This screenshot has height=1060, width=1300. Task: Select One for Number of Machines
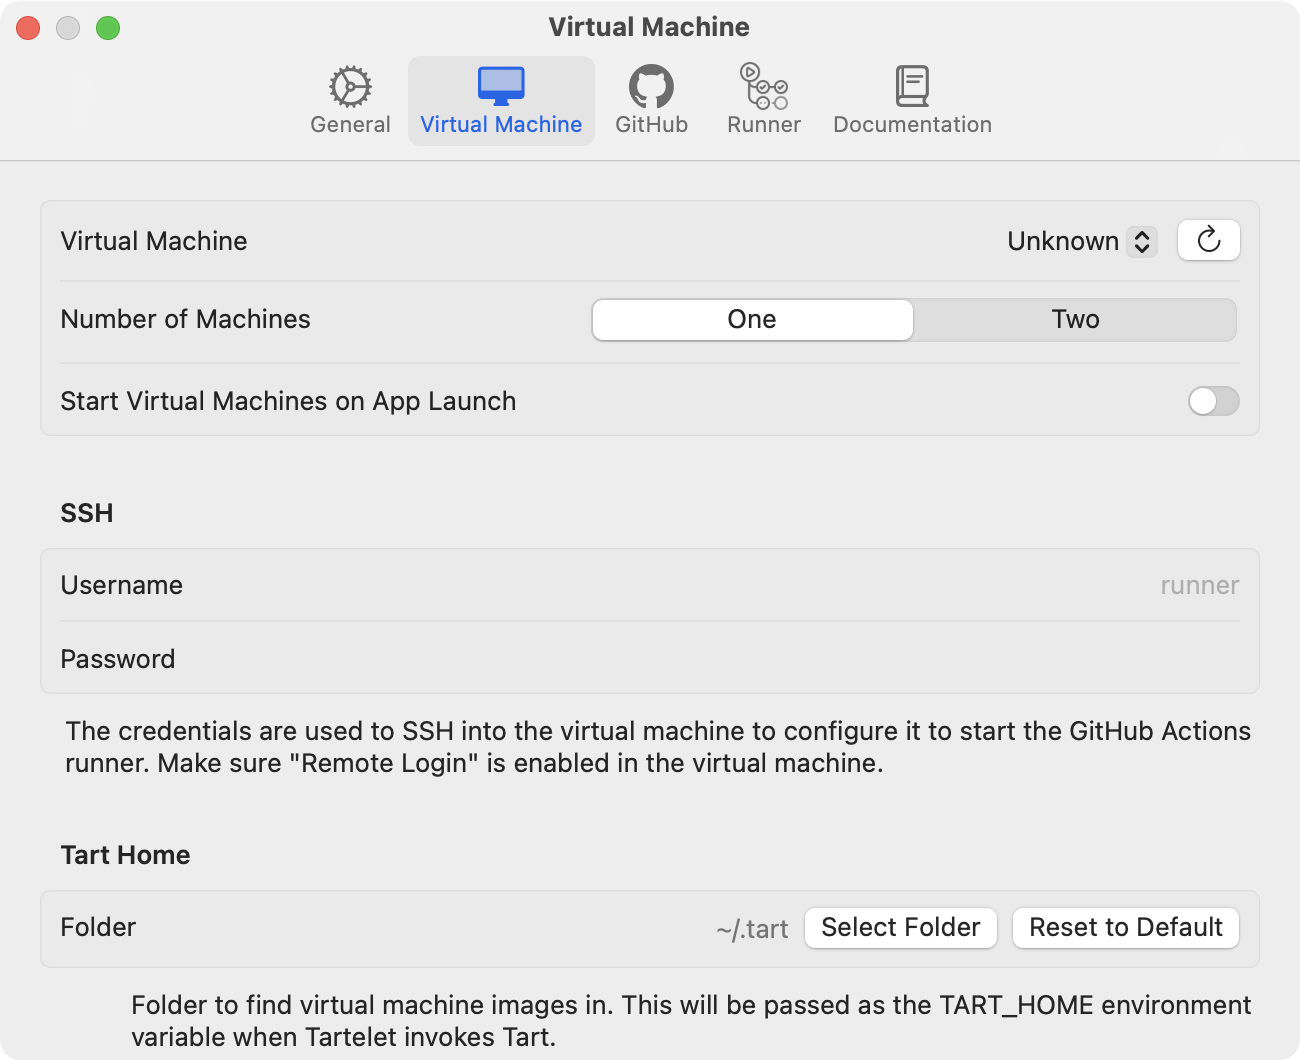[x=752, y=320]
